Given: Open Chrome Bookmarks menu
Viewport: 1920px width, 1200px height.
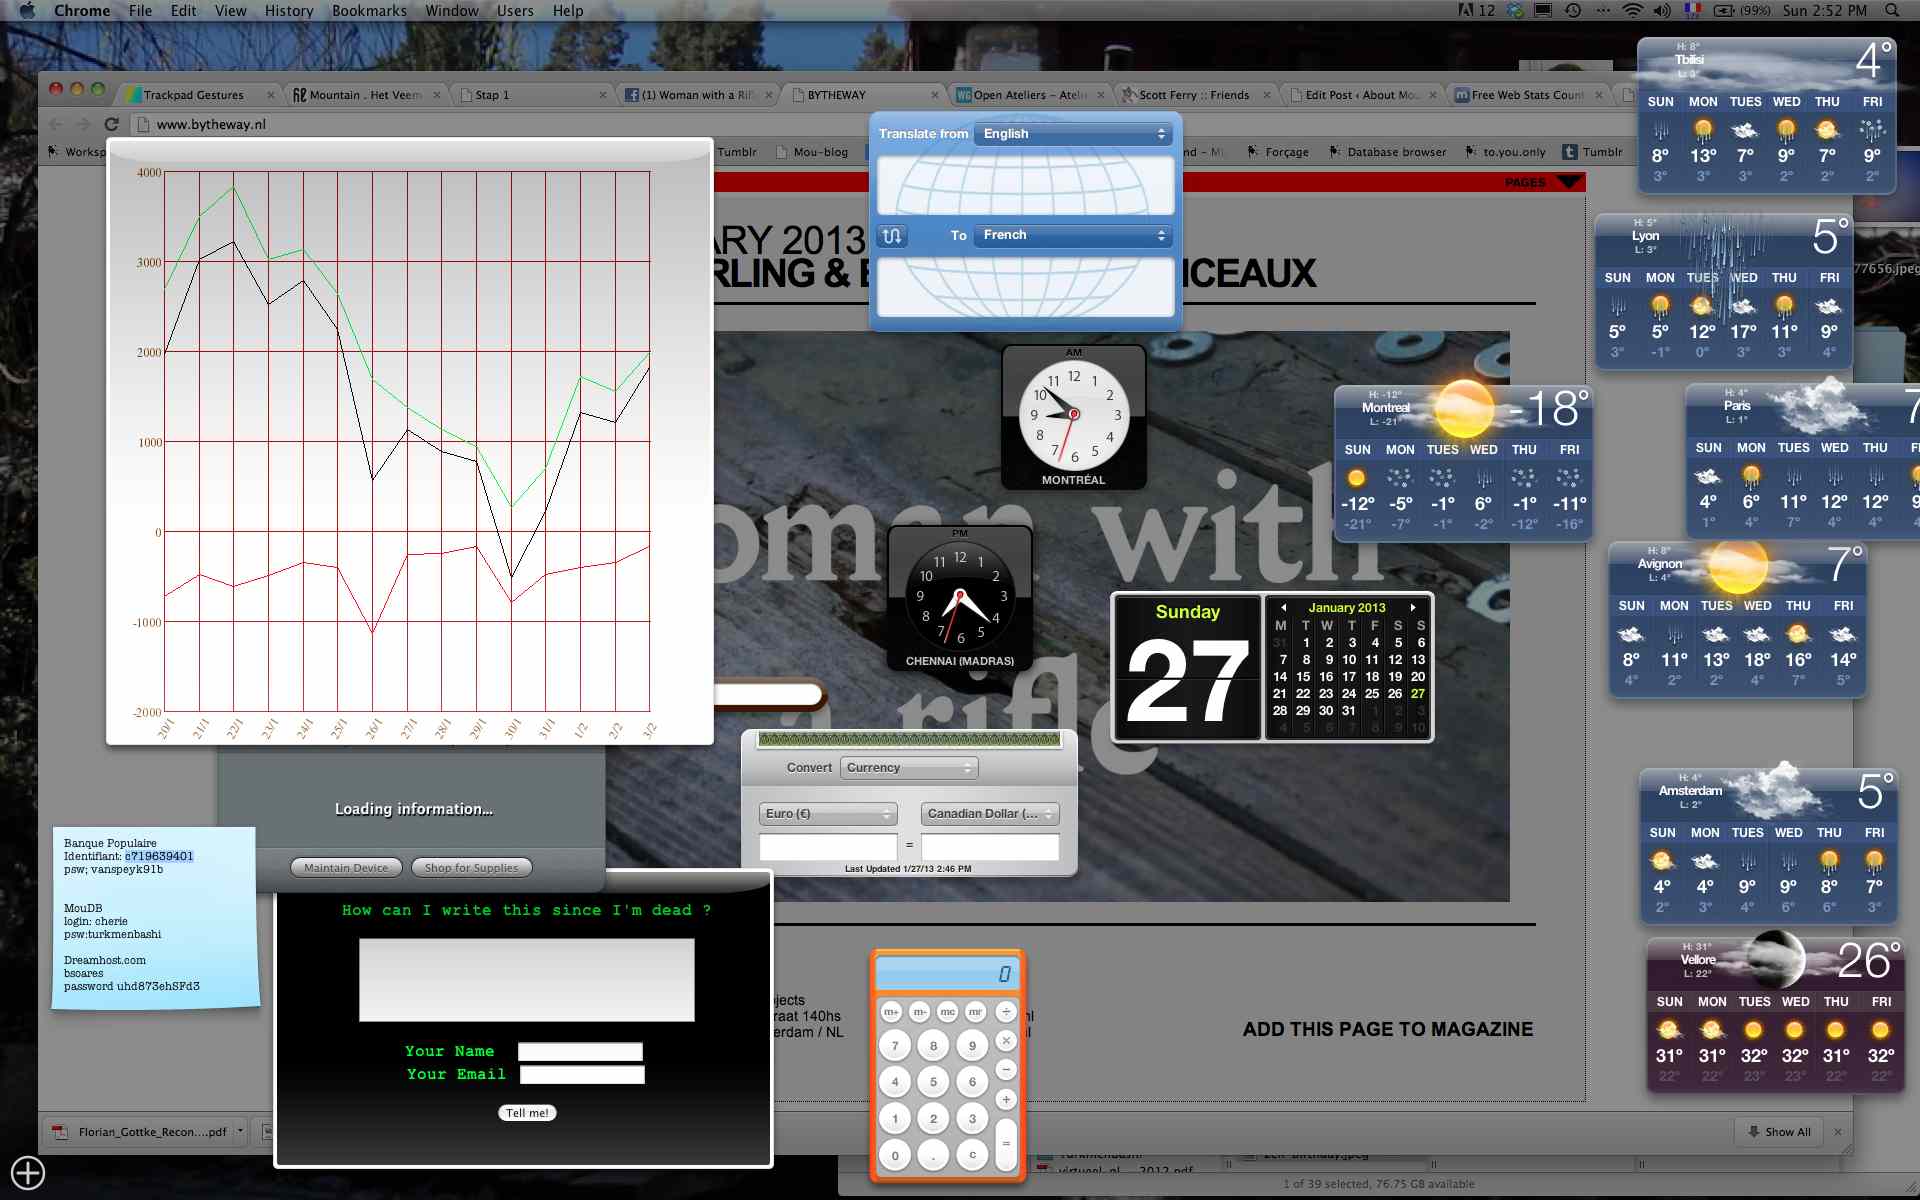Looking at the screenshot, I should [x=369, y=10].
